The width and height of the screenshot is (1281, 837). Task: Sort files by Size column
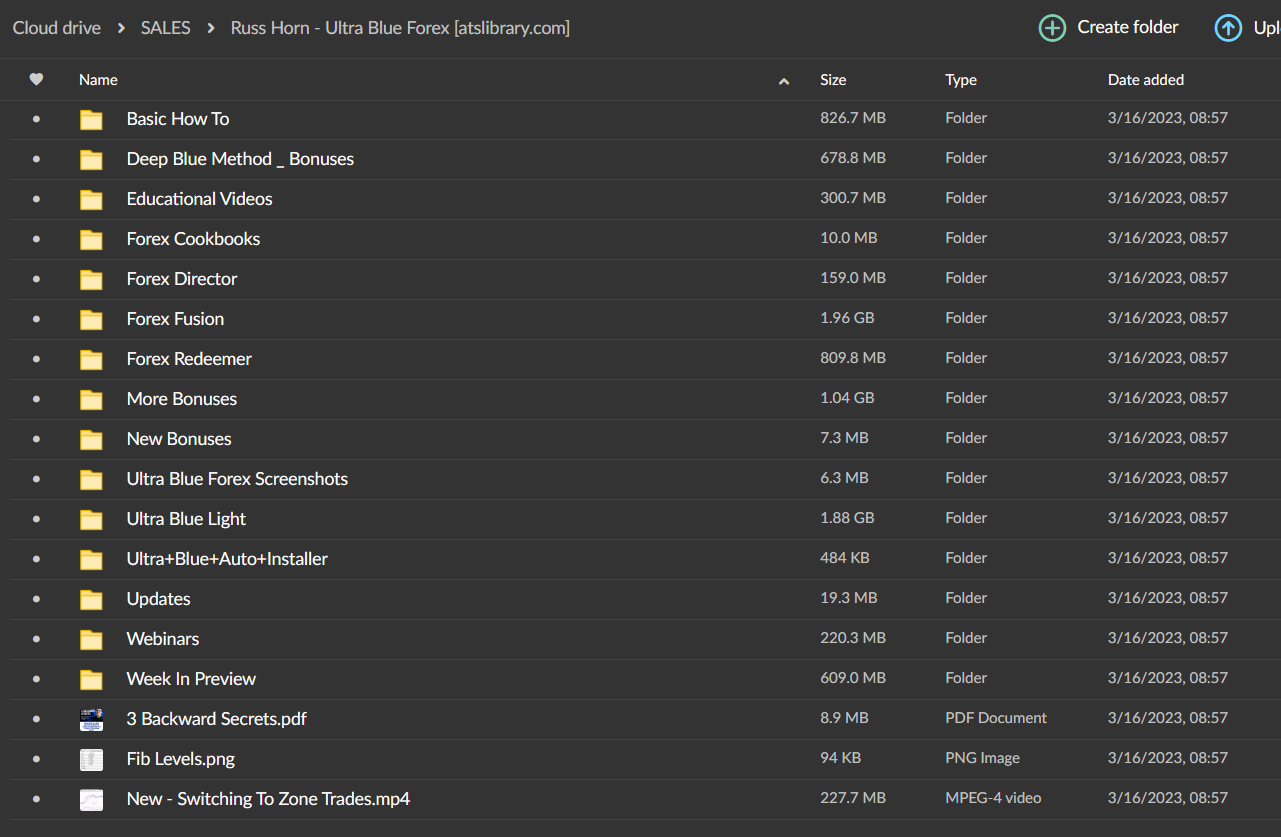(833, 80)
